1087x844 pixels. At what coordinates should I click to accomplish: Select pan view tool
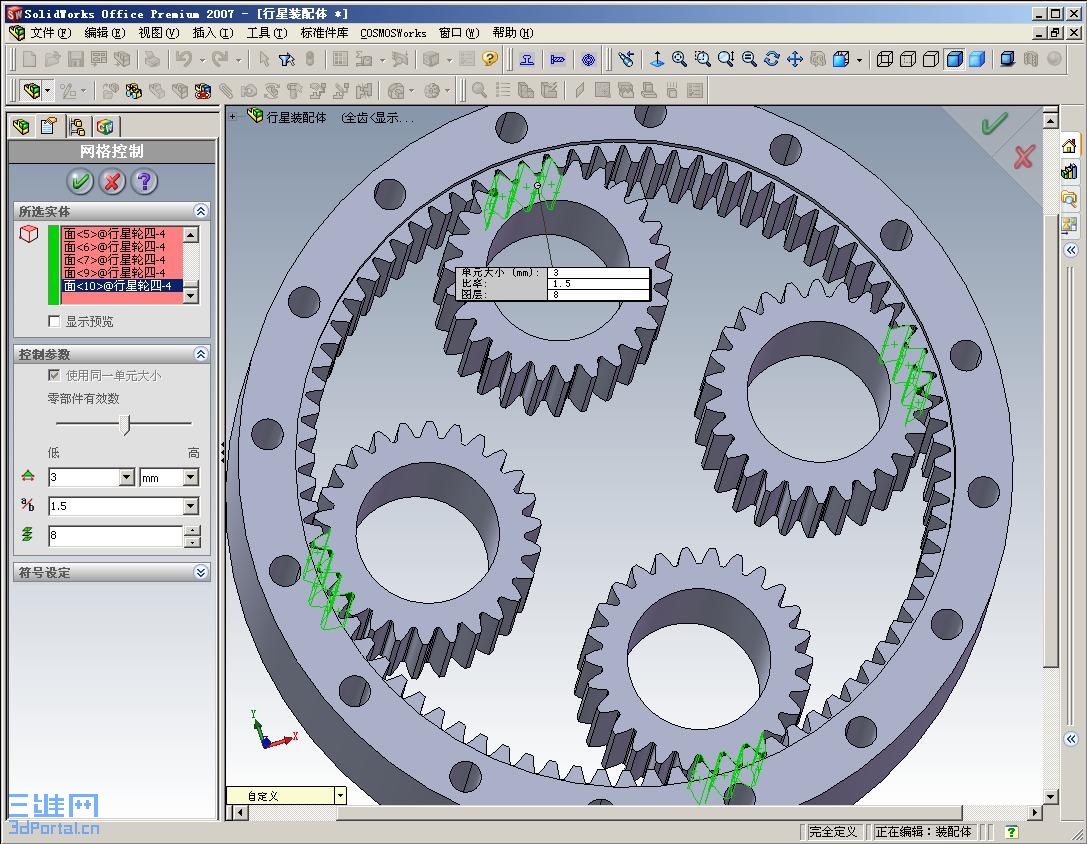tap(795, 60)
